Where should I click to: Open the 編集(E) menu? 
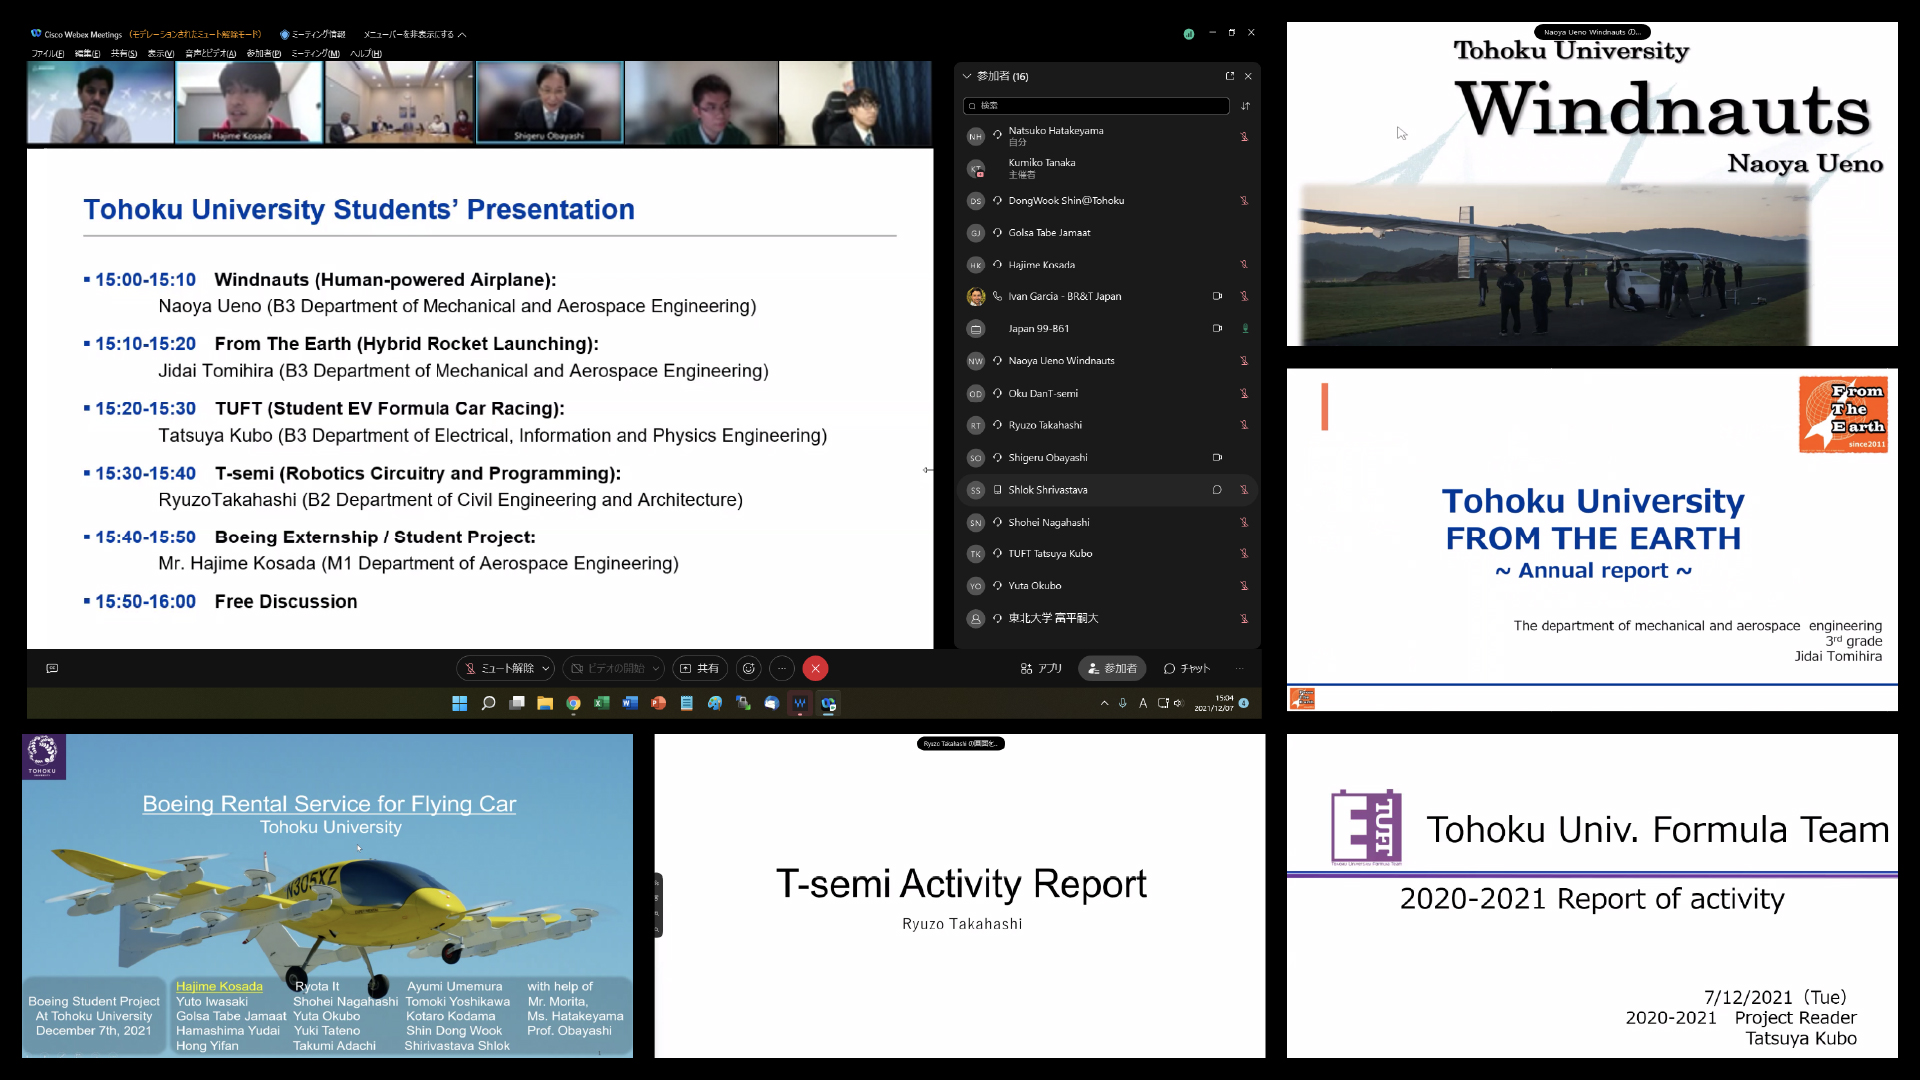[x=87, y=53]
